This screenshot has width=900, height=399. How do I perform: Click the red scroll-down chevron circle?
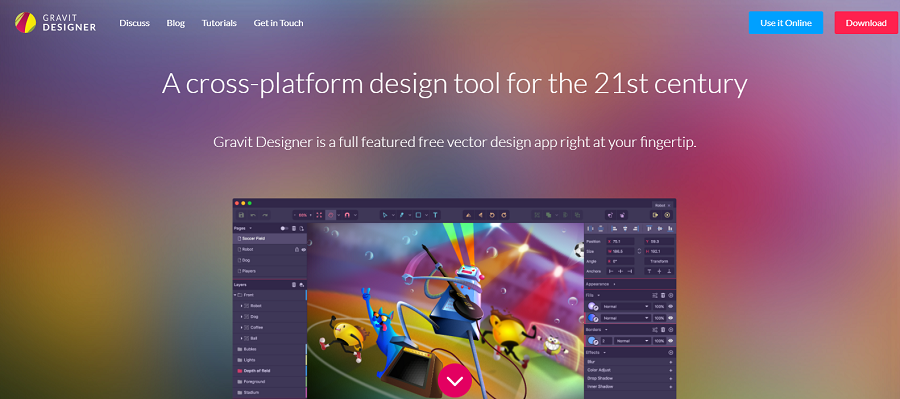pyautogui.click(x=455, y=380)
